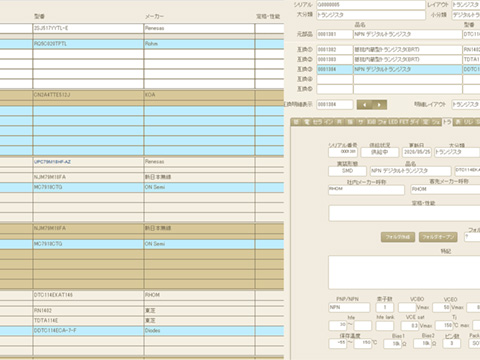The image size is (480, 360).
Task: Select the DDTC114ECA-7-F Diodes row
Action: [142, 331]
